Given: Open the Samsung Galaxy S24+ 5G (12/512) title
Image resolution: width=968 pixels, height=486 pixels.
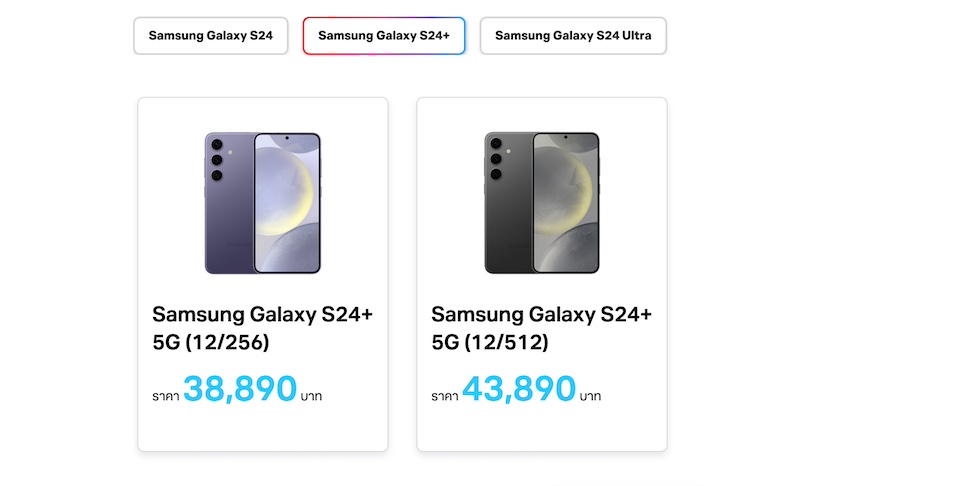Looking at the screenshot, I should [x=541, y=328].
